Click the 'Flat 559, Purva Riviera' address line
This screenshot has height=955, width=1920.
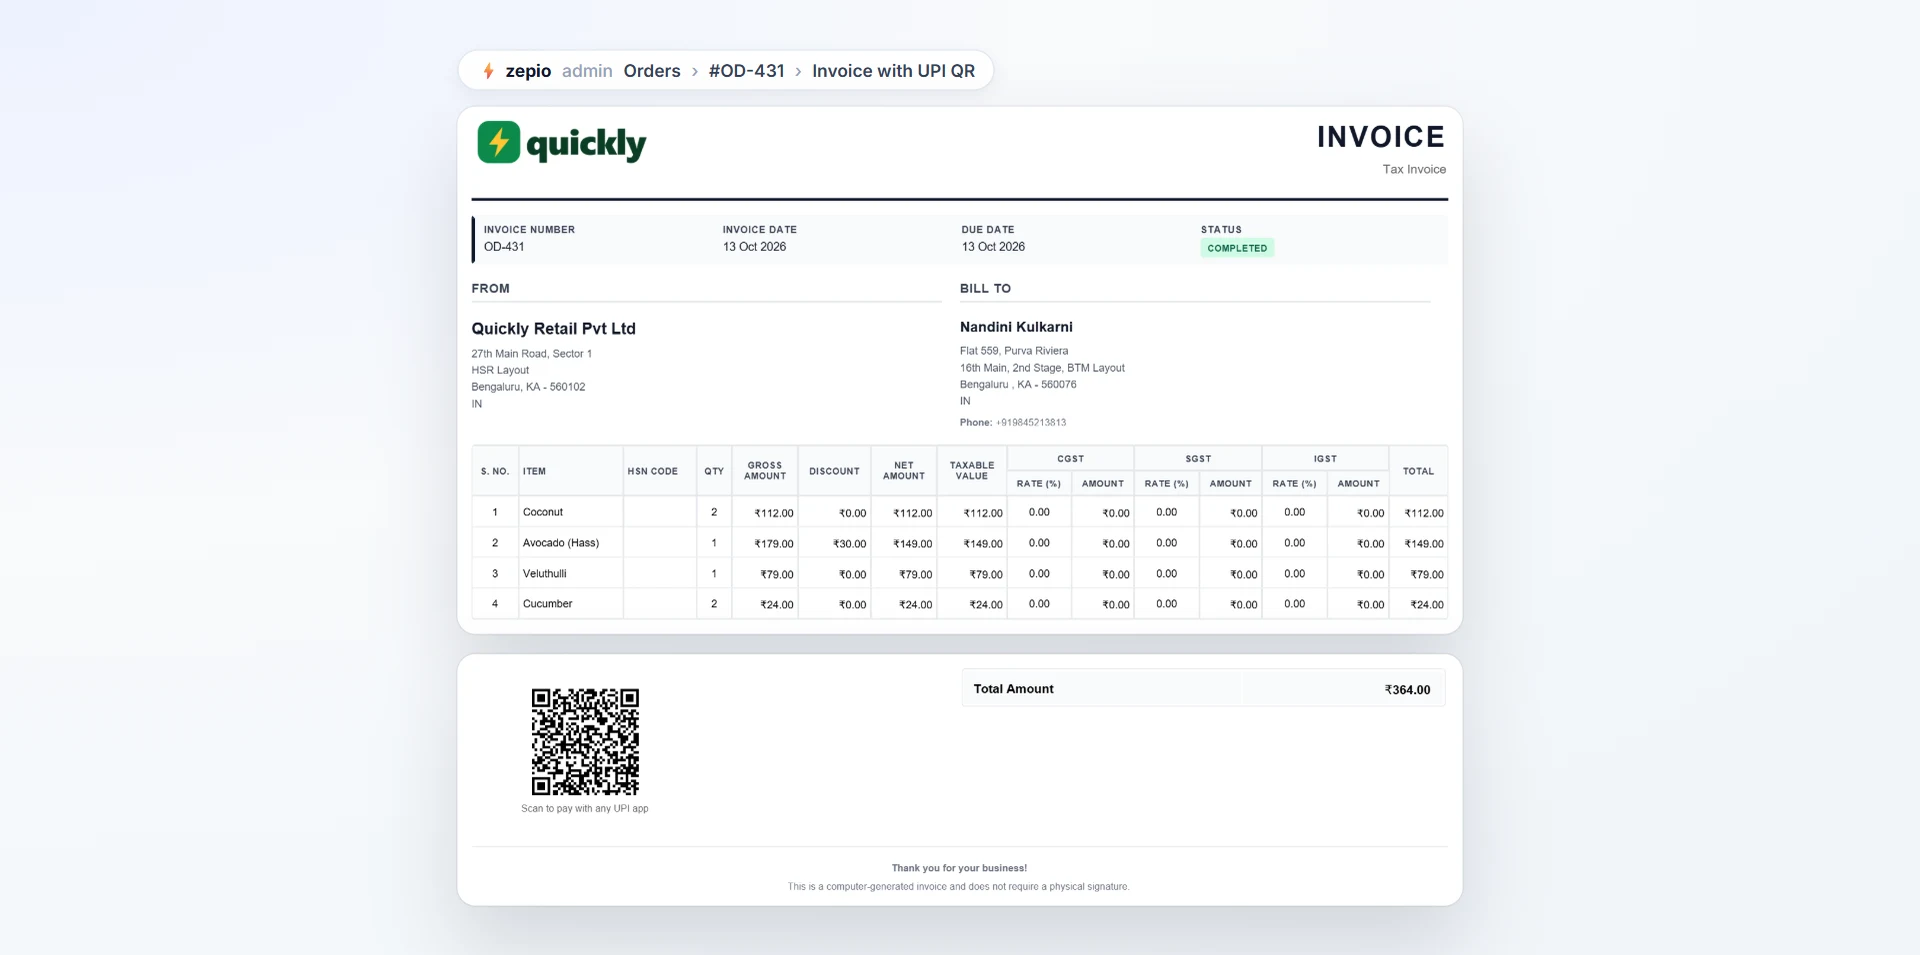tap(1014, 351)
